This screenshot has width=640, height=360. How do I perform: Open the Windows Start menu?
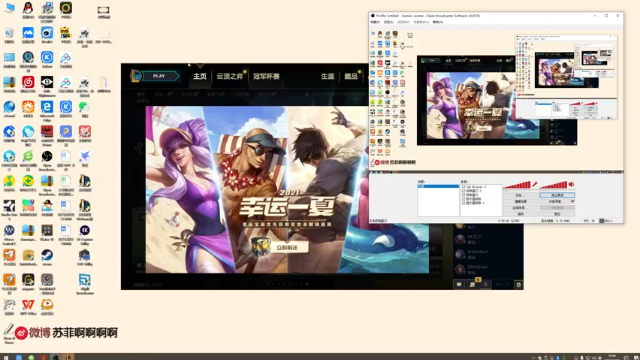pos(6,357)
